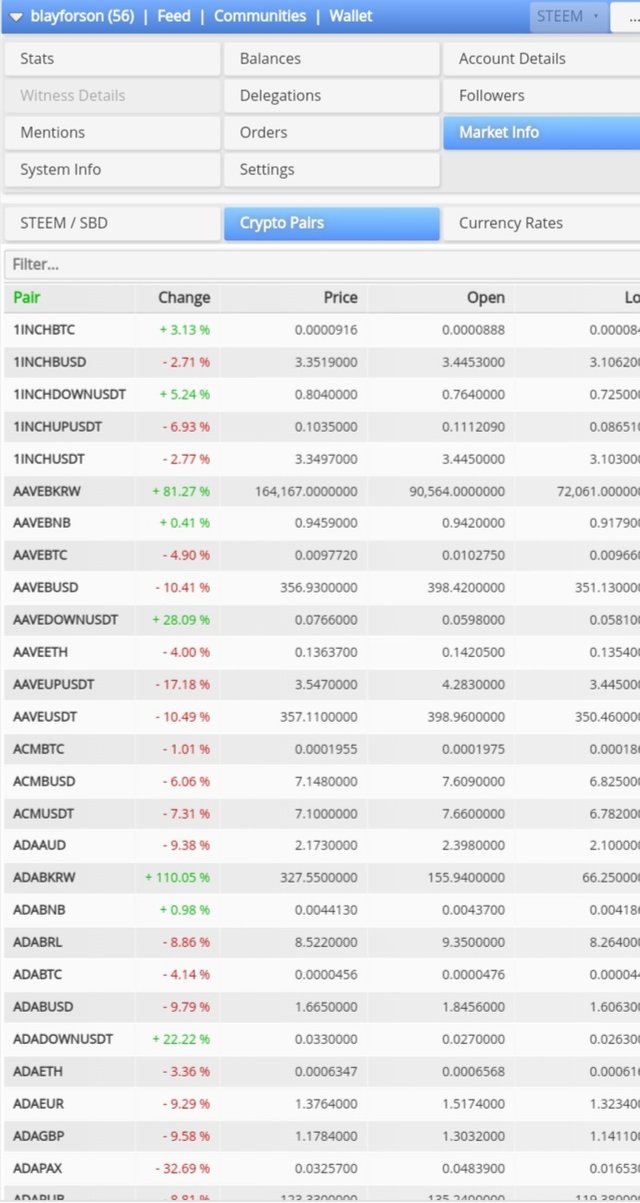This screenshot has height=1203, width=640.
Task: Open the Delegations tab
Action: pyautogui.click(x=331, y=96)
